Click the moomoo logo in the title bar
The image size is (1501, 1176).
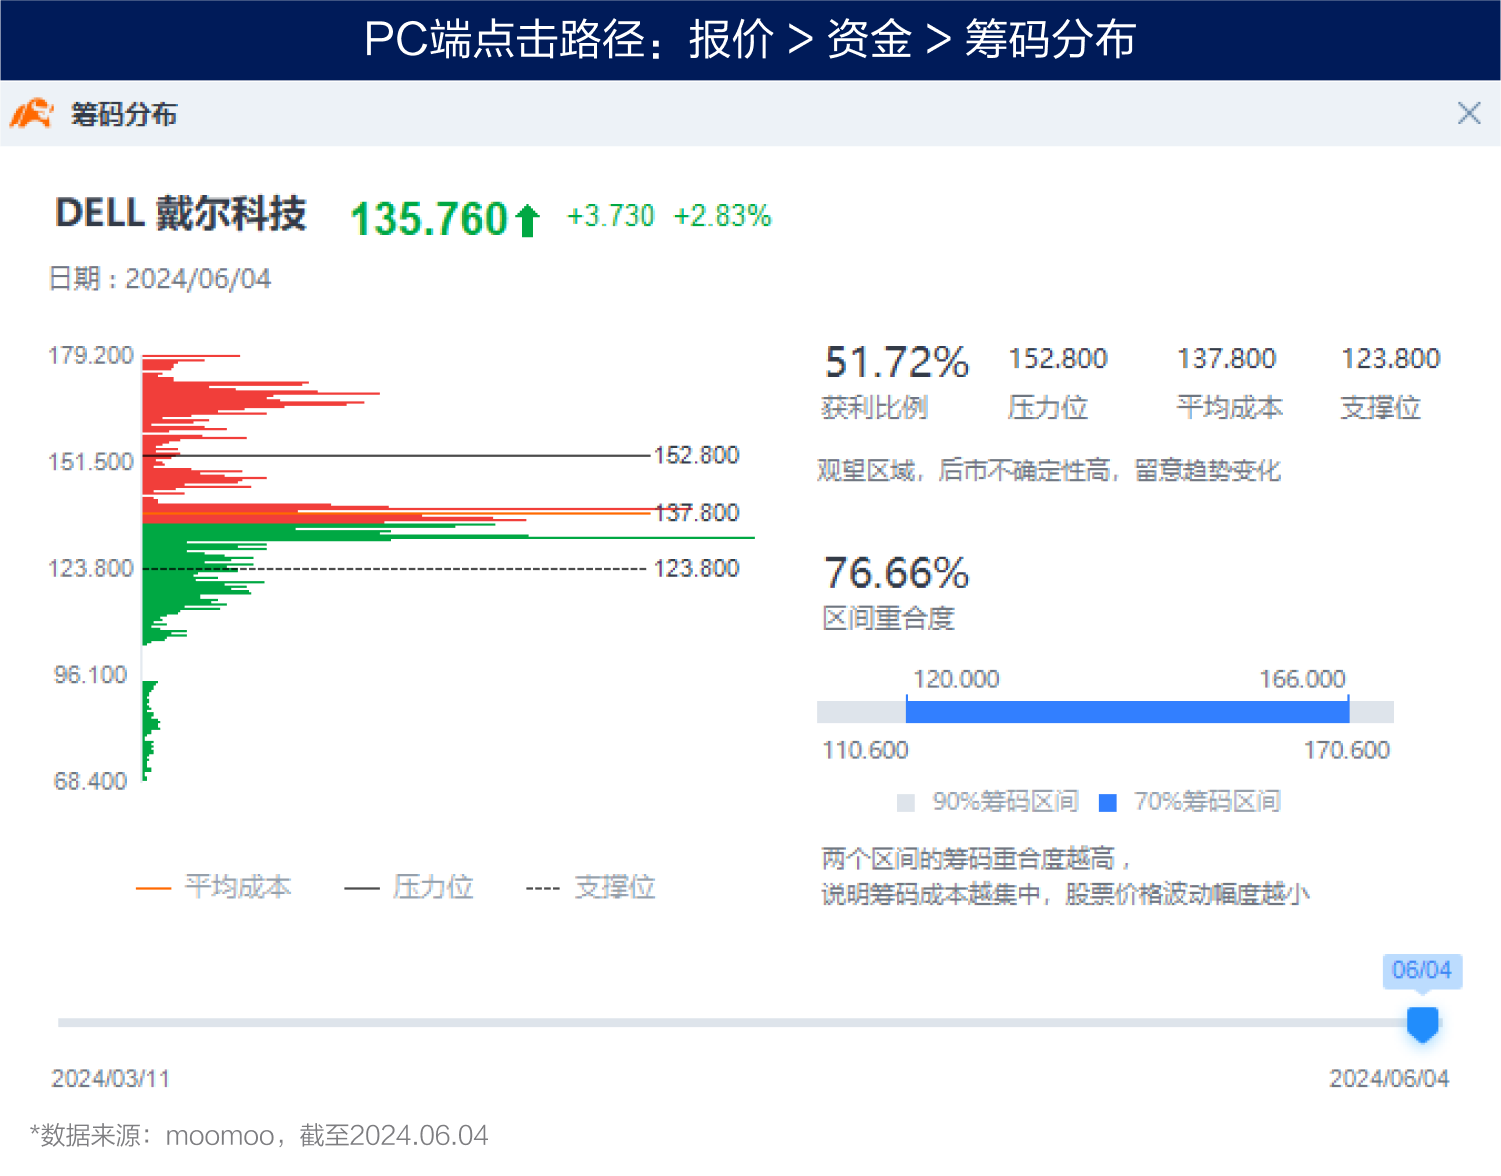[x=32, y=114]
